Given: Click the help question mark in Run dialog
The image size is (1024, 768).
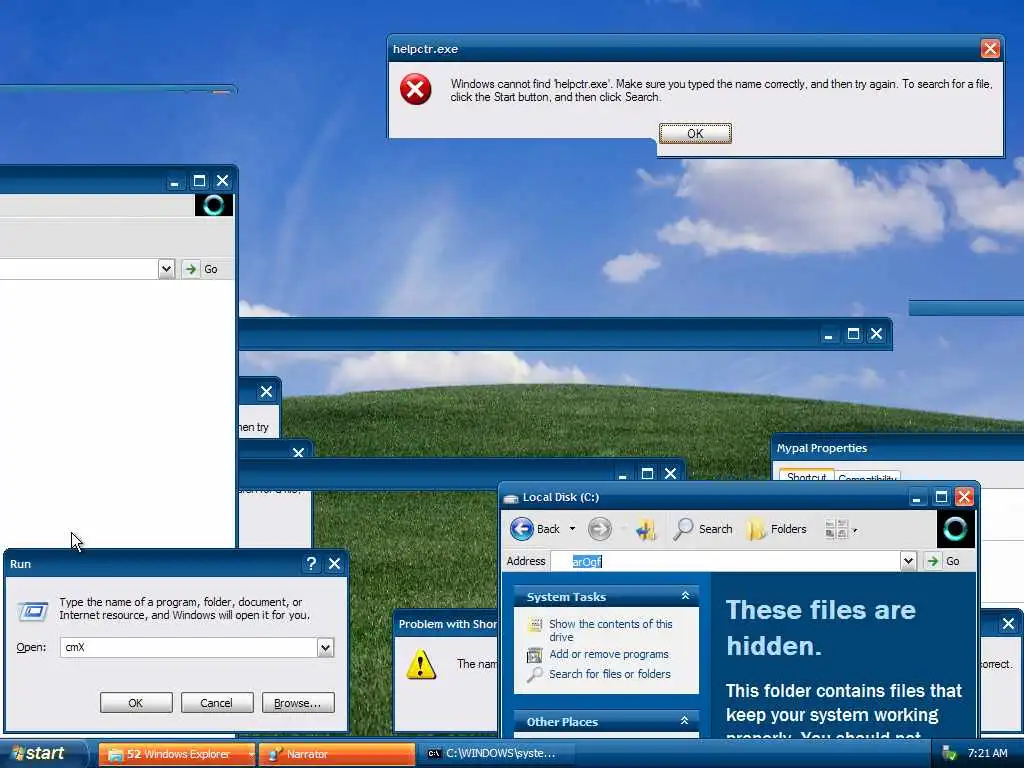Looking at the screenshot, I should click(x=311, y=564).
